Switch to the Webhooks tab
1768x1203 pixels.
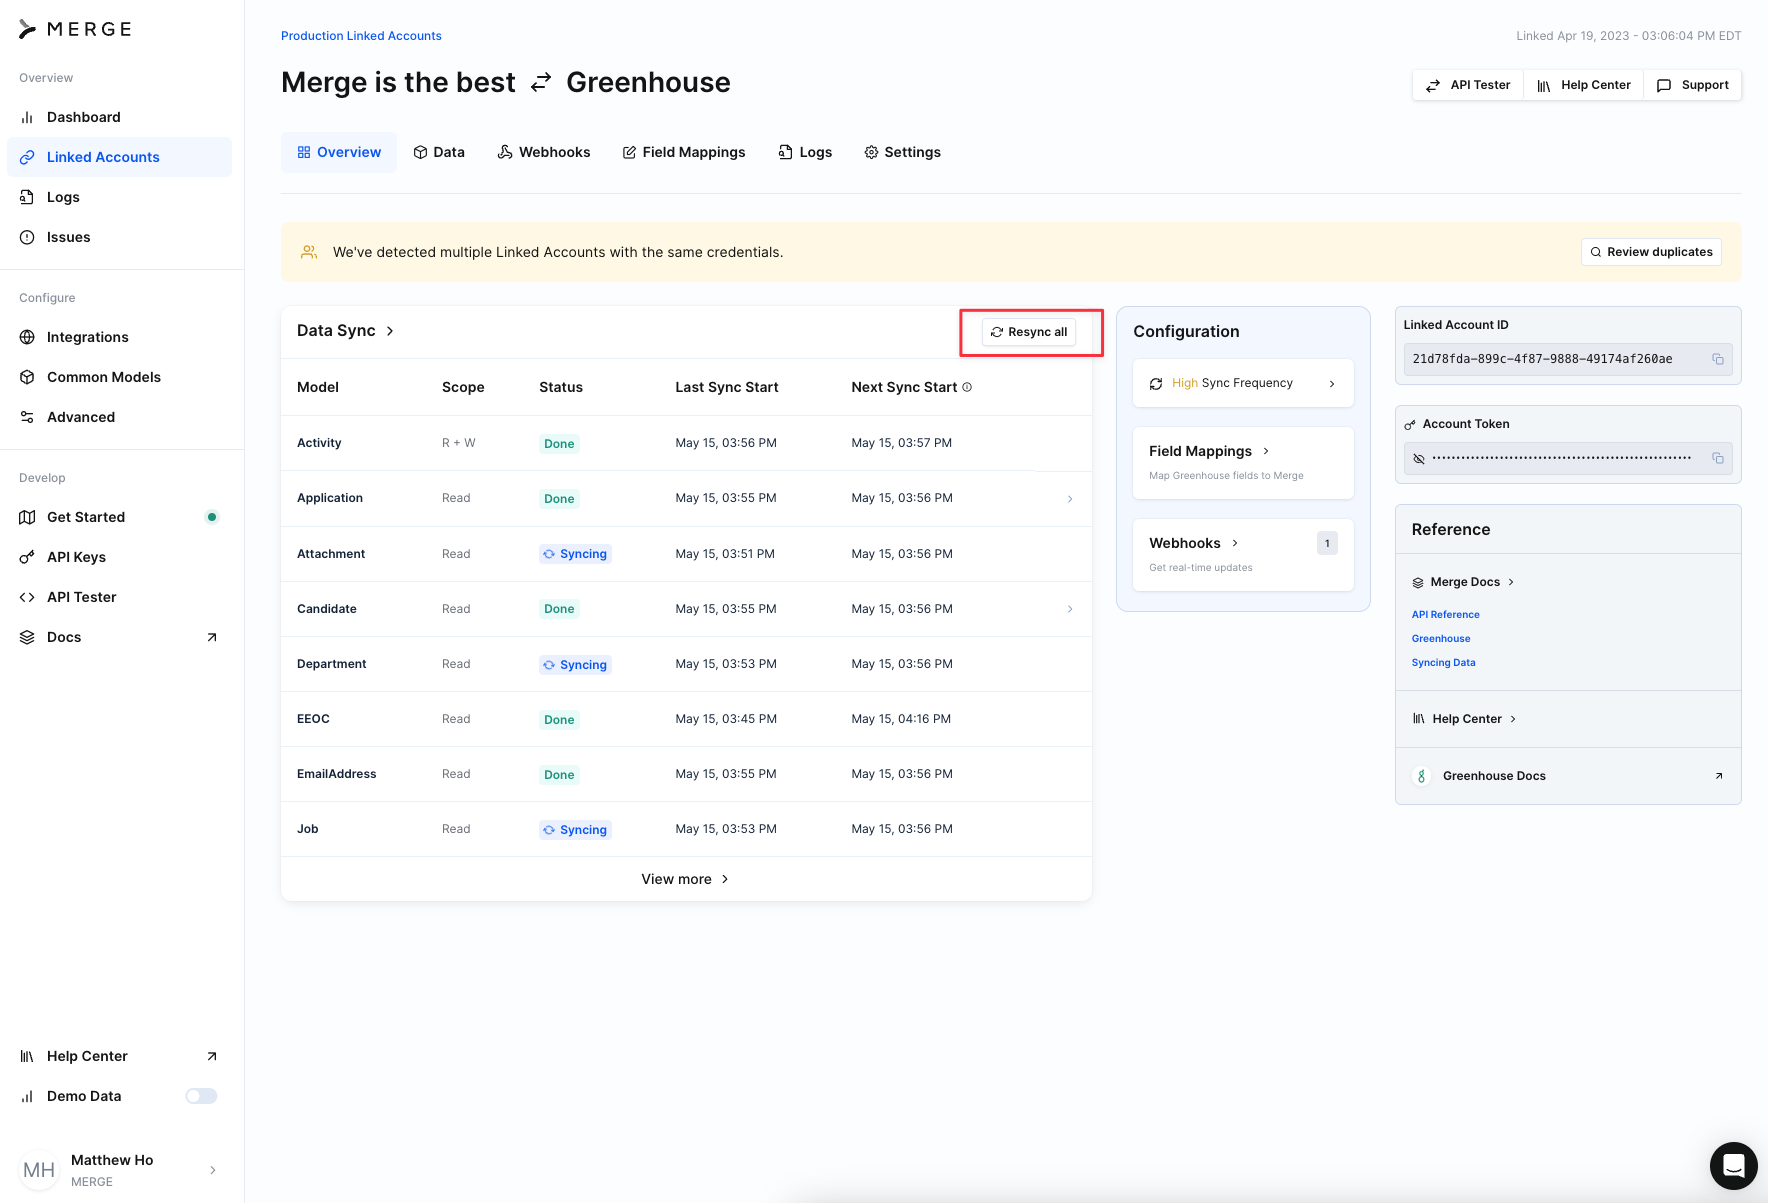544,152
